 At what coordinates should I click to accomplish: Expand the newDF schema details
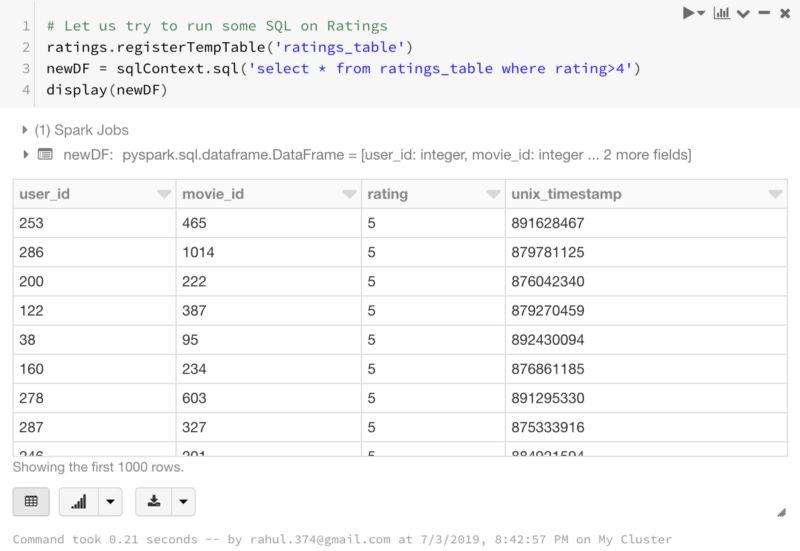(x=25, y=154)
